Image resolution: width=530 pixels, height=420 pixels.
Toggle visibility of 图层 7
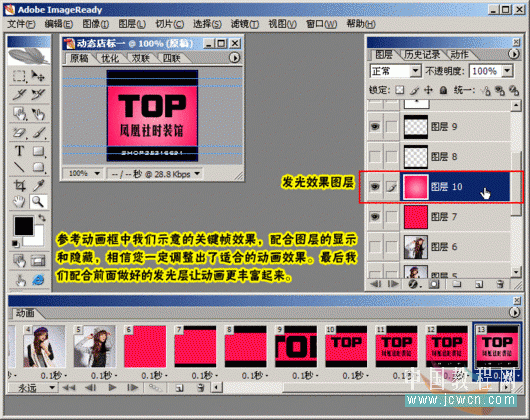click(x=375, y=217)
